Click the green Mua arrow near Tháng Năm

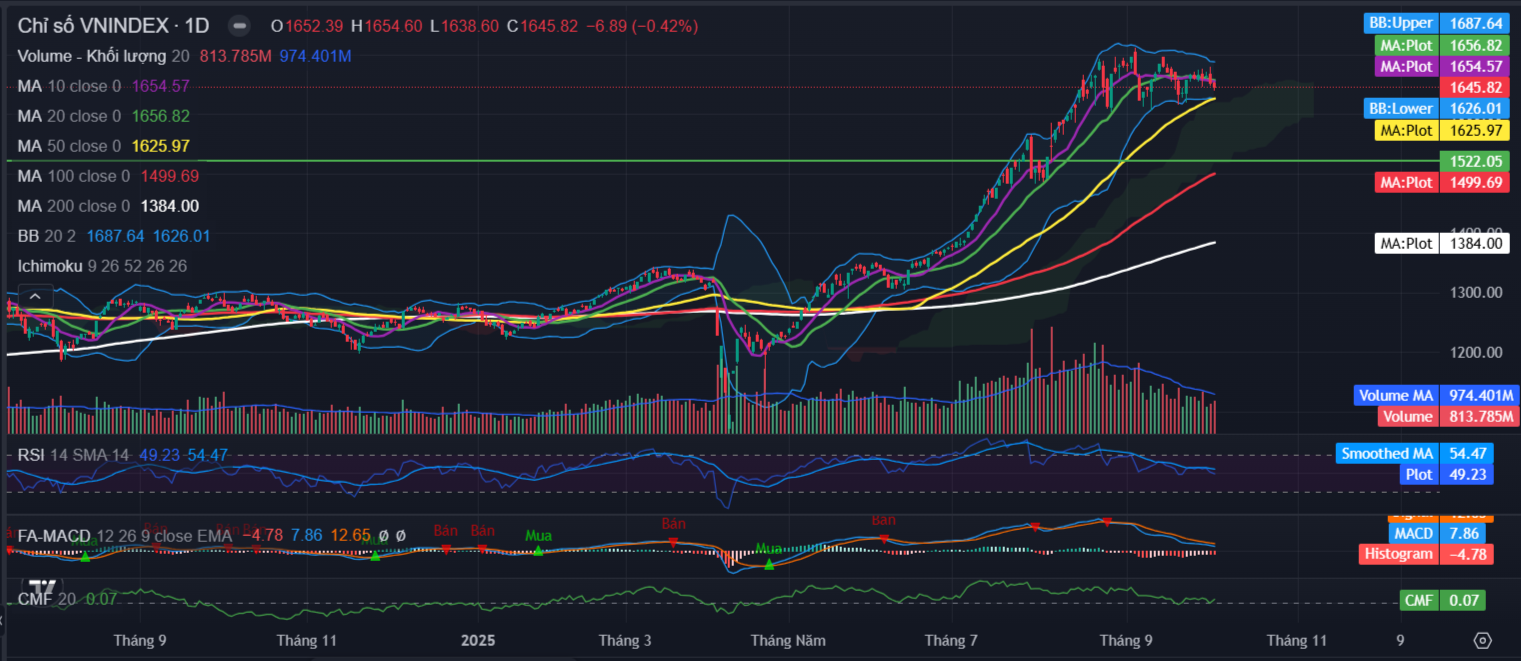click(x=769, y=565)
